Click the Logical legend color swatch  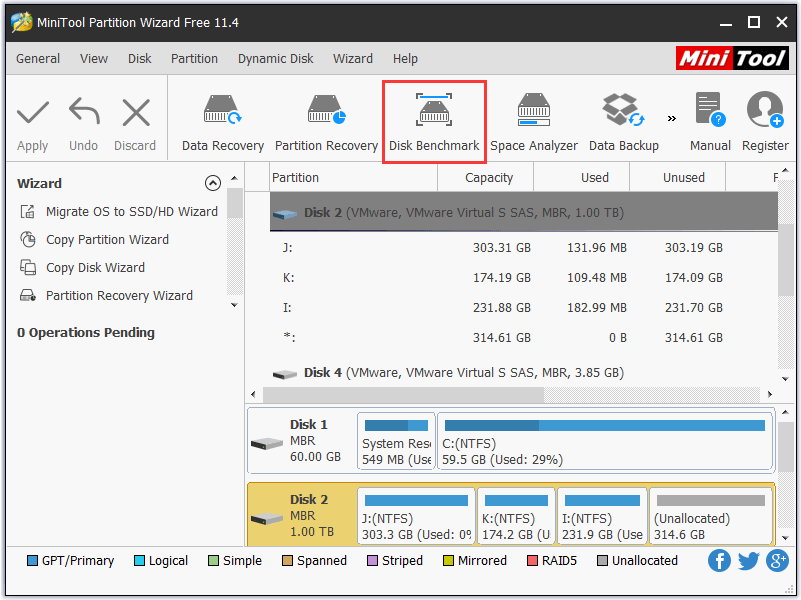(x=139, y=561)
